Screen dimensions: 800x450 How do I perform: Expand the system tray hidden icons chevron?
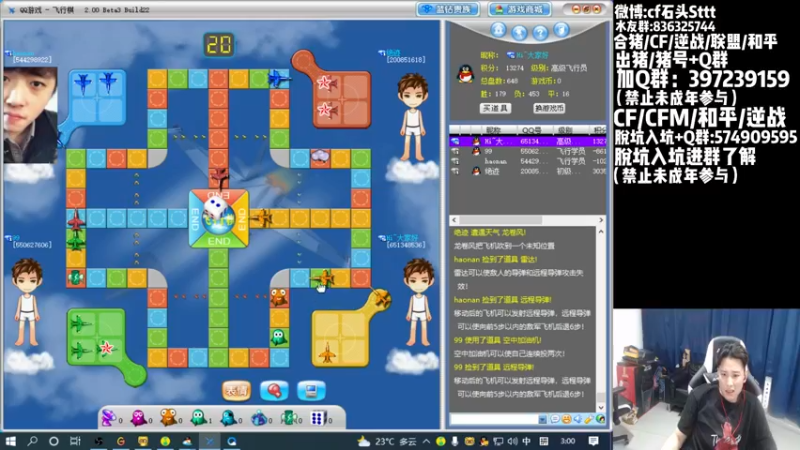[x=427, y=441]
